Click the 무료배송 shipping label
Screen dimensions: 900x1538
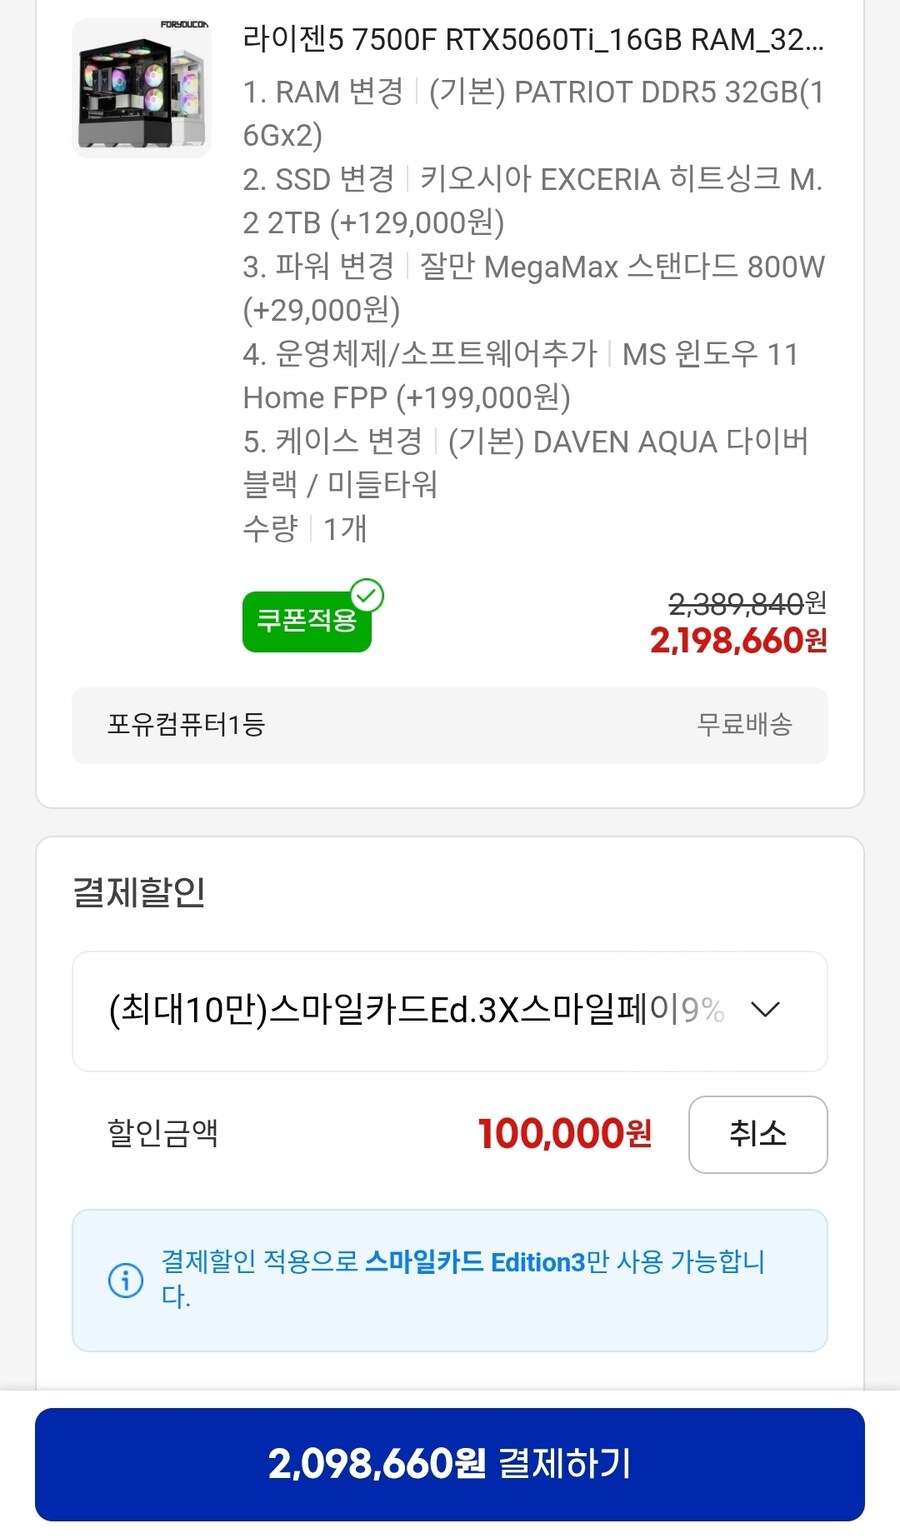pos(744,725)
